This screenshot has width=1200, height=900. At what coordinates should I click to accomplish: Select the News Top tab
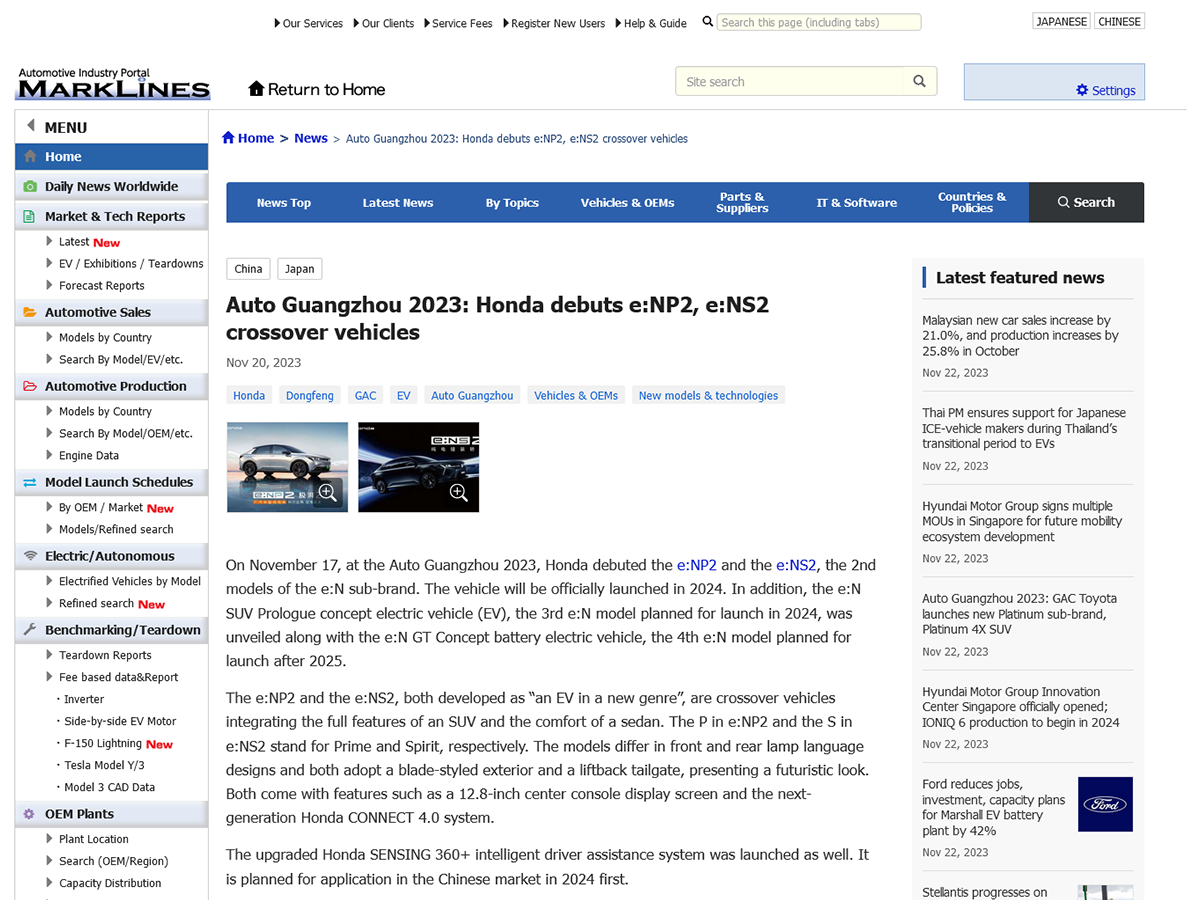284,202
